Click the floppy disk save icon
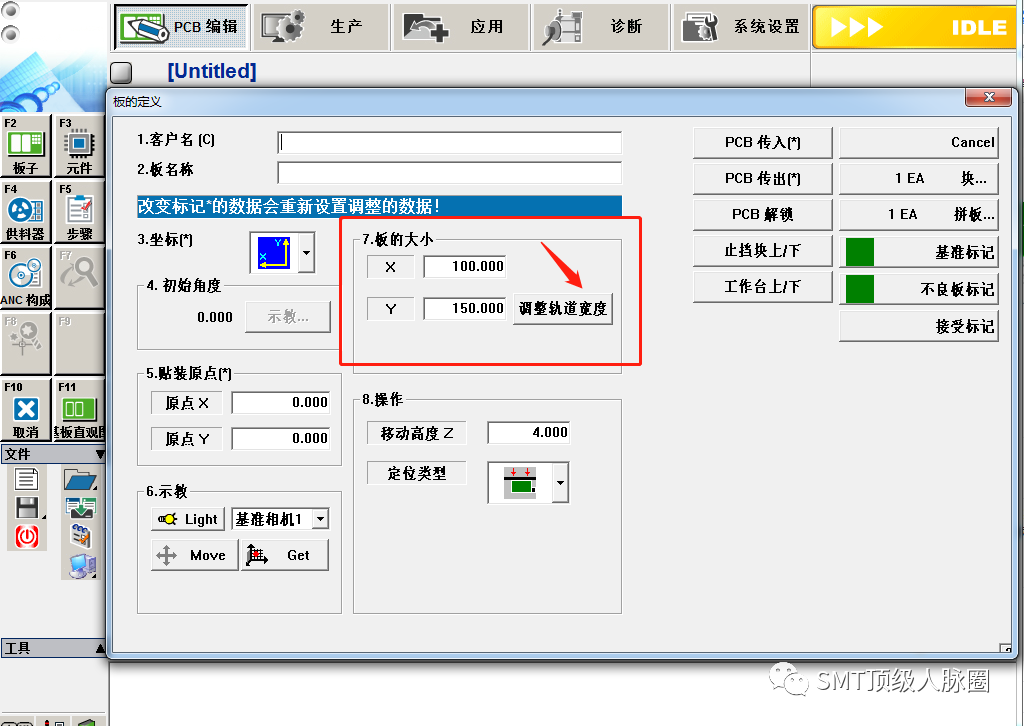 click(26, 507)
